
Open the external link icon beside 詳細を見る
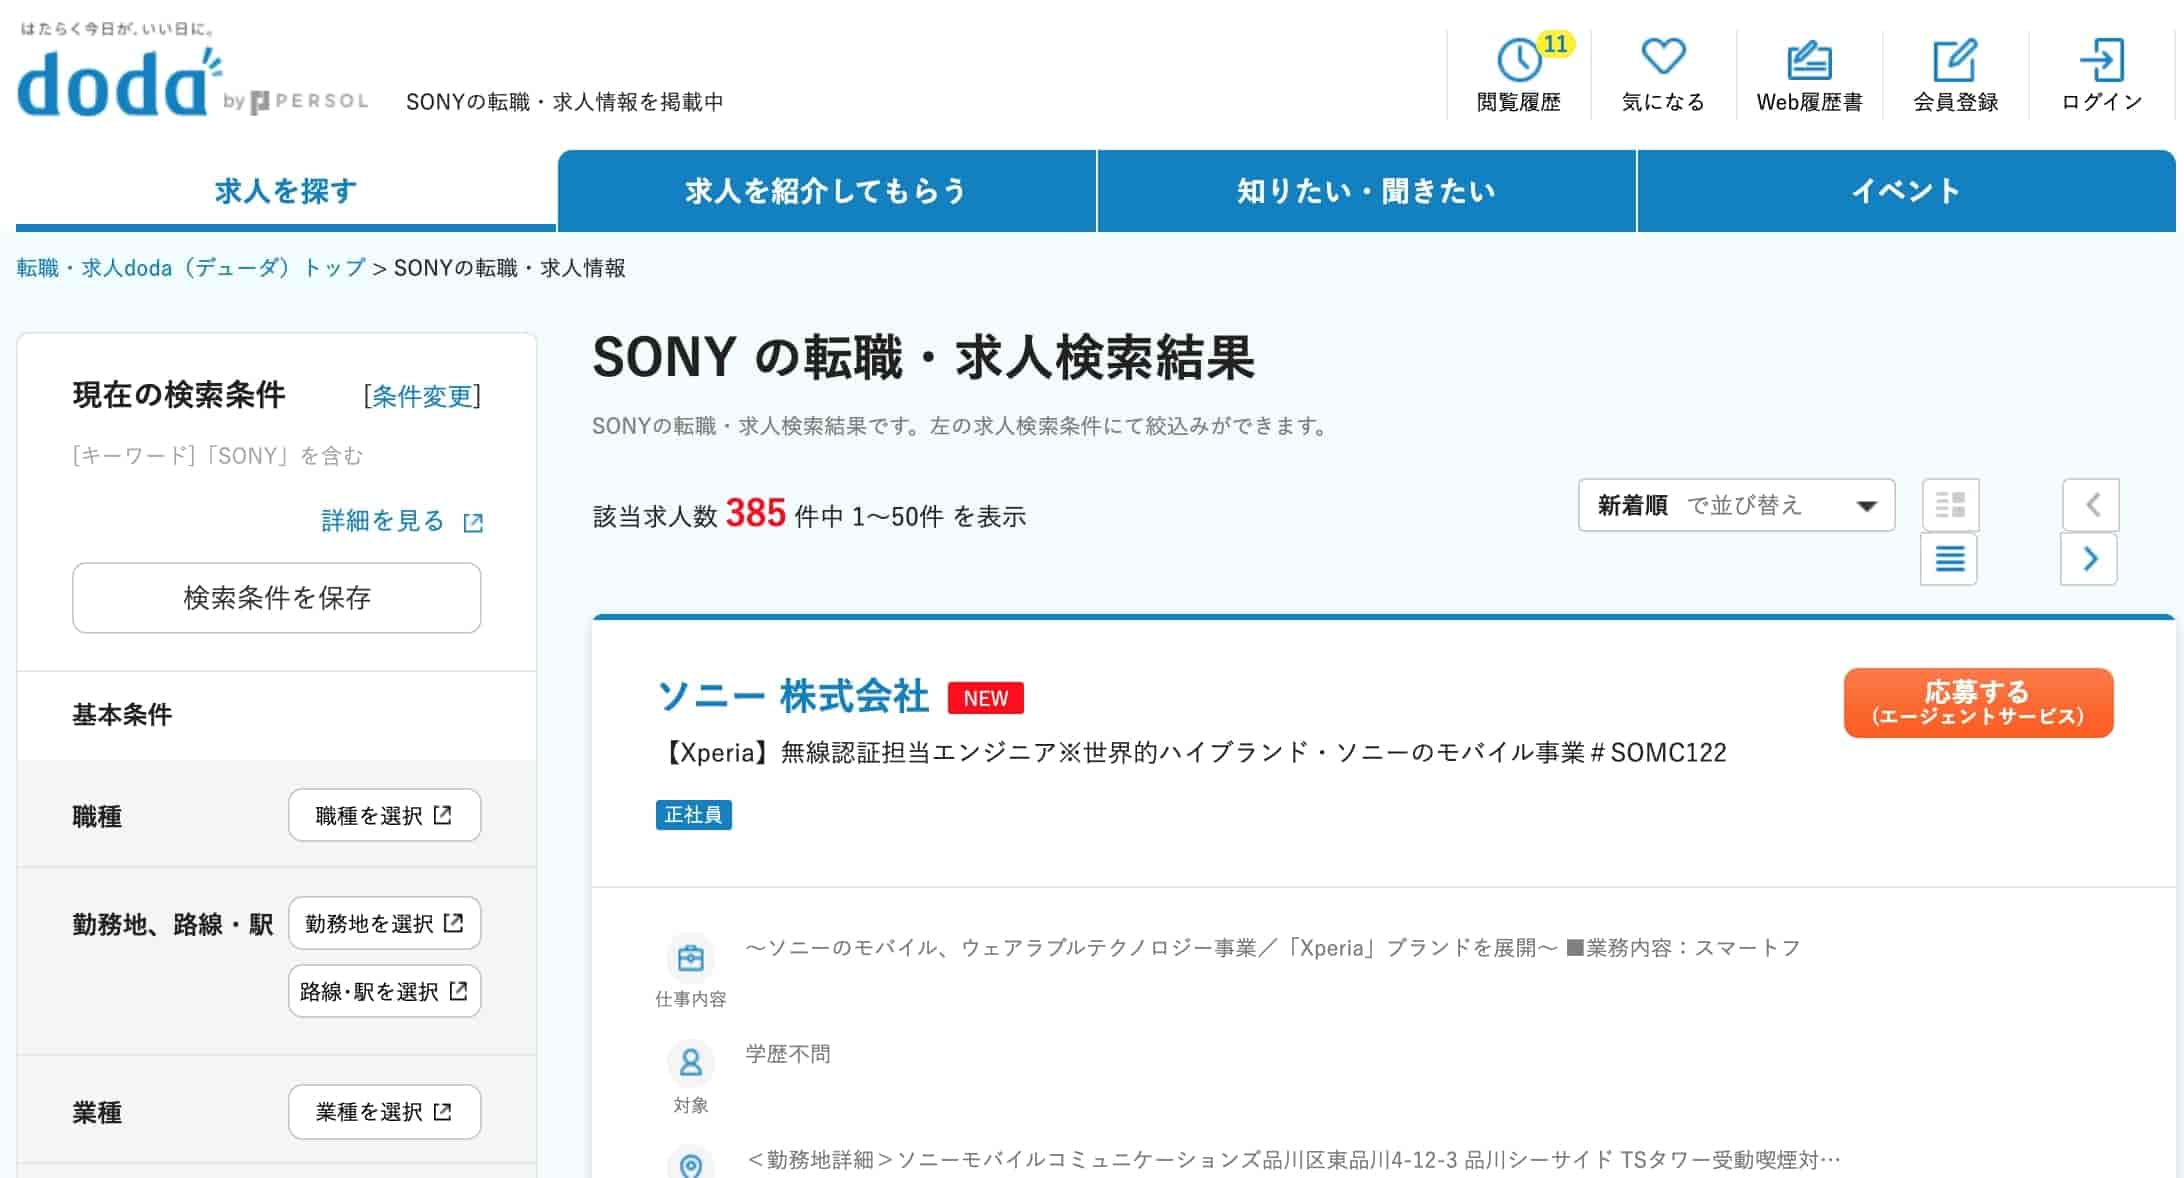473,522
